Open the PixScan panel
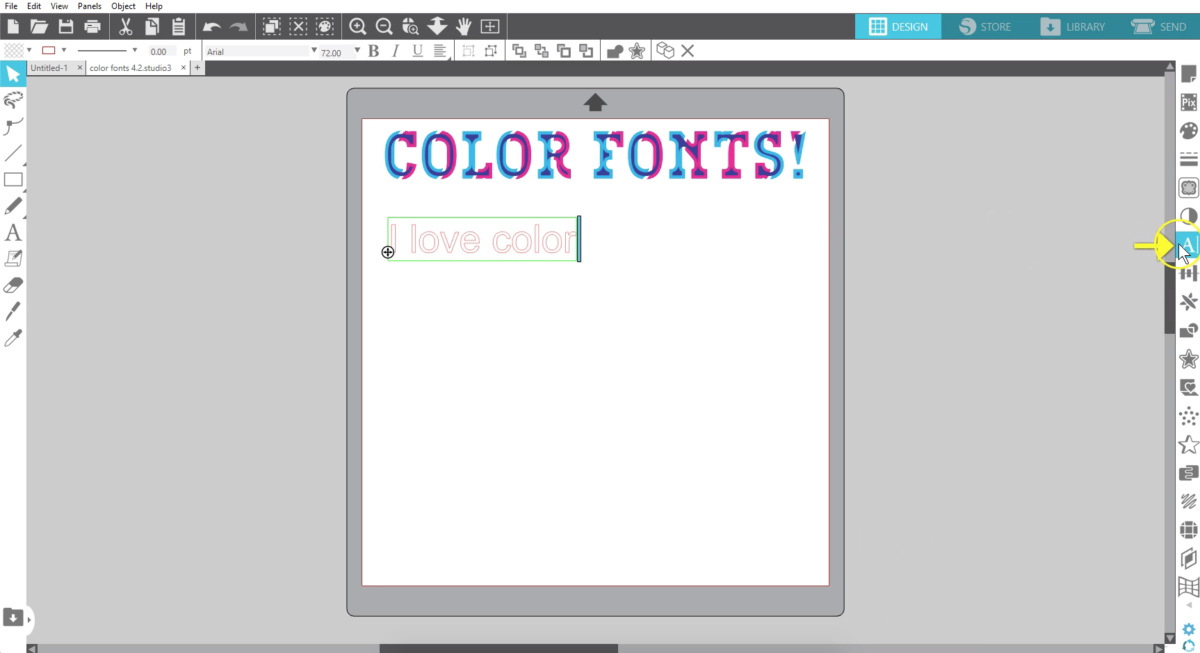The image size is (1200, 653). (x=1189, y=102)
